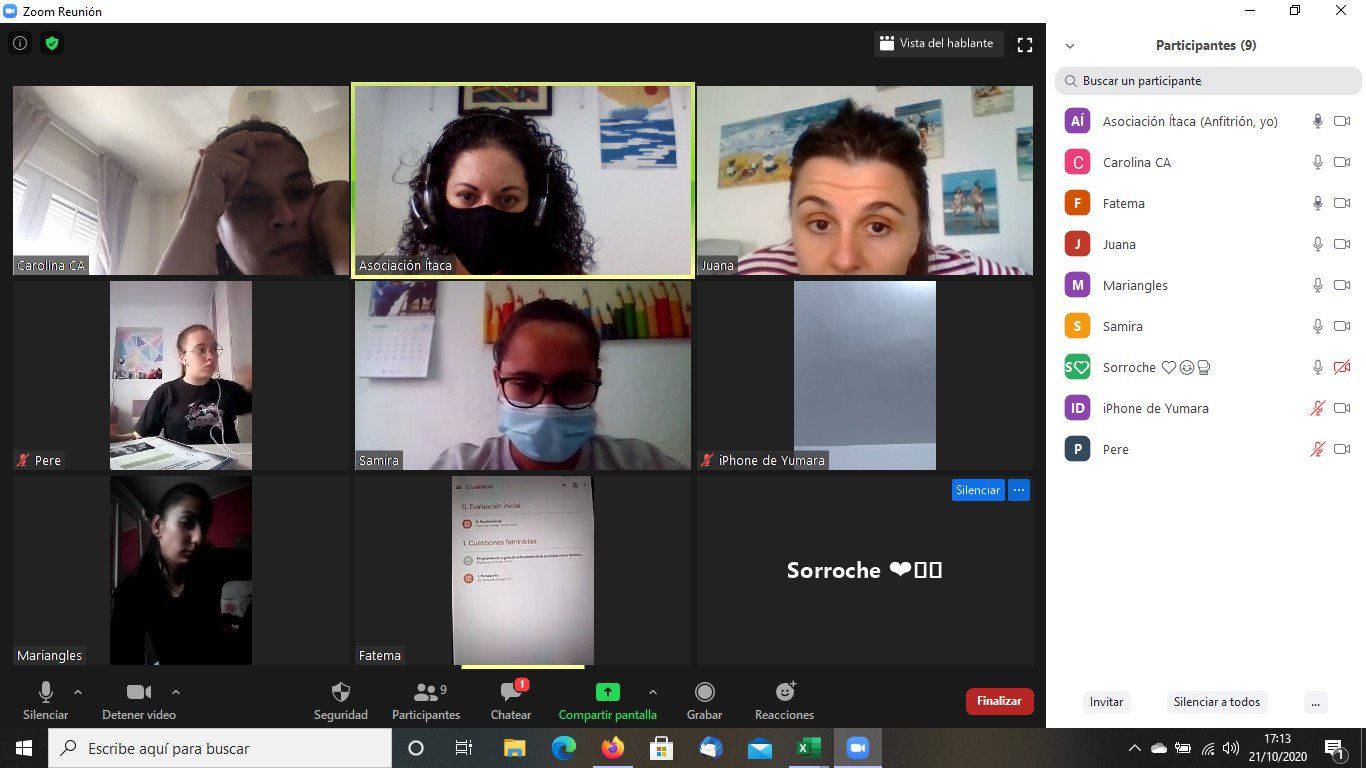Select Fatema shared document video tile

click(x=523, y=570)
